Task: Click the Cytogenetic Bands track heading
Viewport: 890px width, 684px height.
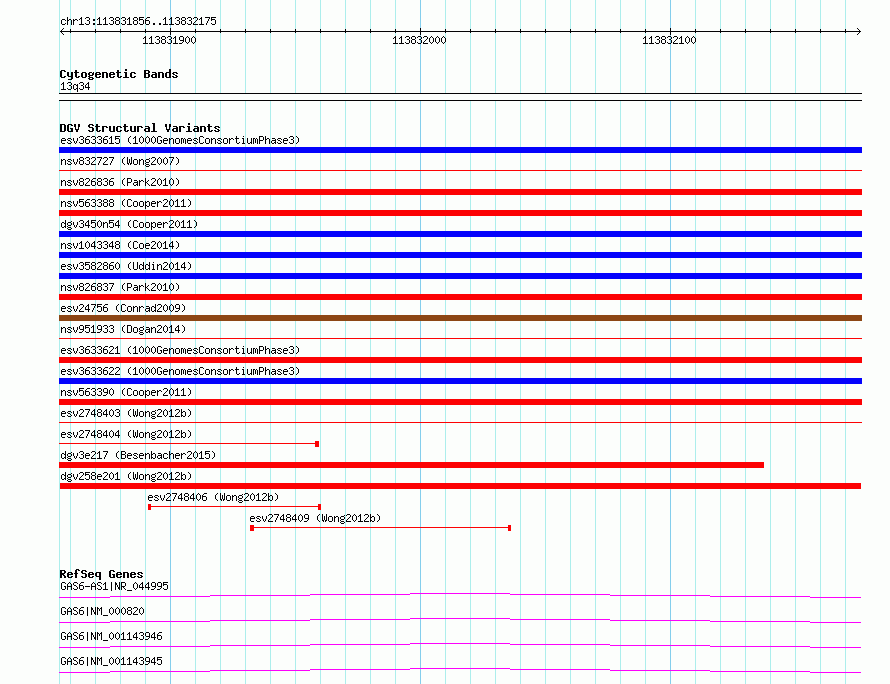Action: pyautogui.click(x=119, y=74)
